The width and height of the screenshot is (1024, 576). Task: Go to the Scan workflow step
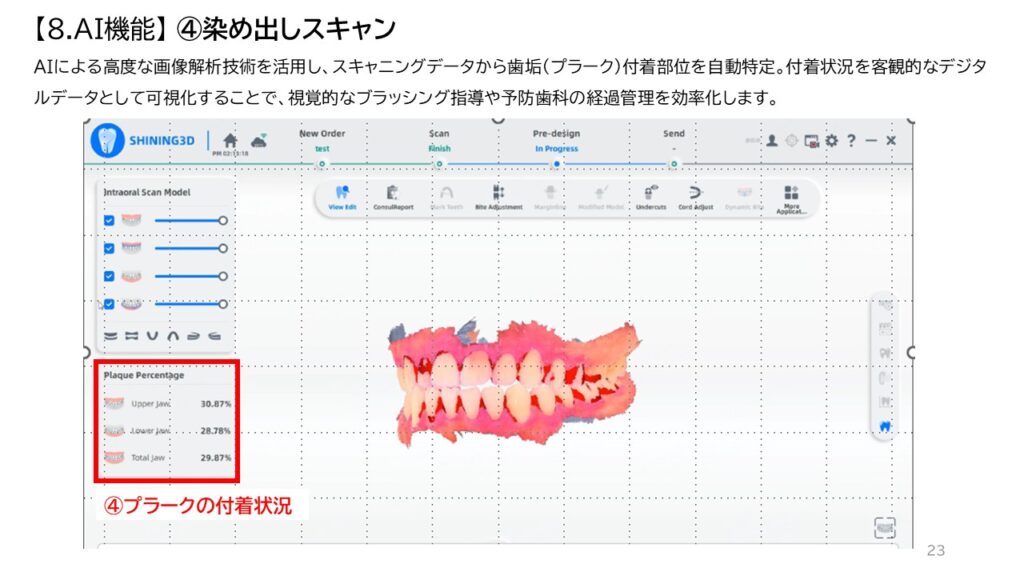pos(439,140)
